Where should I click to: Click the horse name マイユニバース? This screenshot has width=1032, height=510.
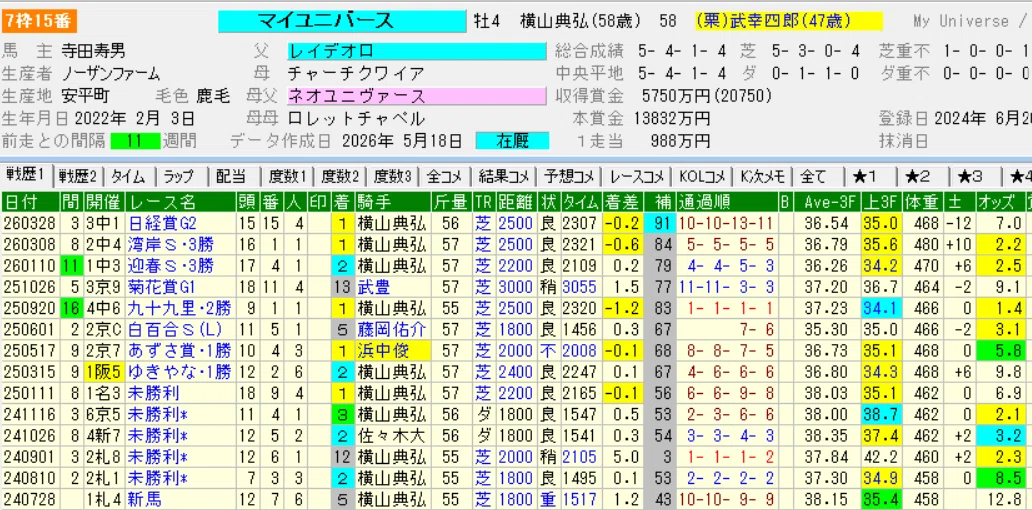coord(342,21)
